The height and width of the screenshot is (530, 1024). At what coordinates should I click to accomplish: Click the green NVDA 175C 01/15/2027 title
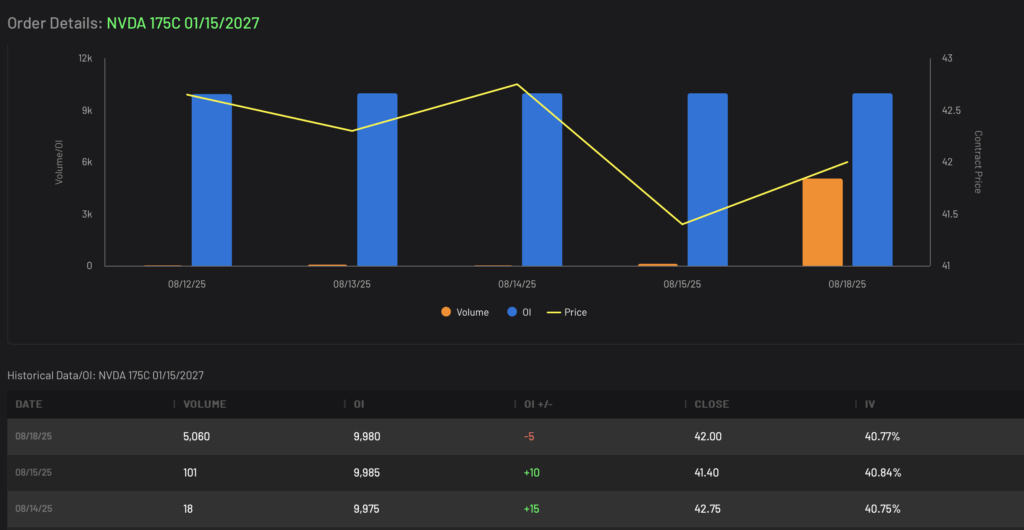(x=183, y=23)
